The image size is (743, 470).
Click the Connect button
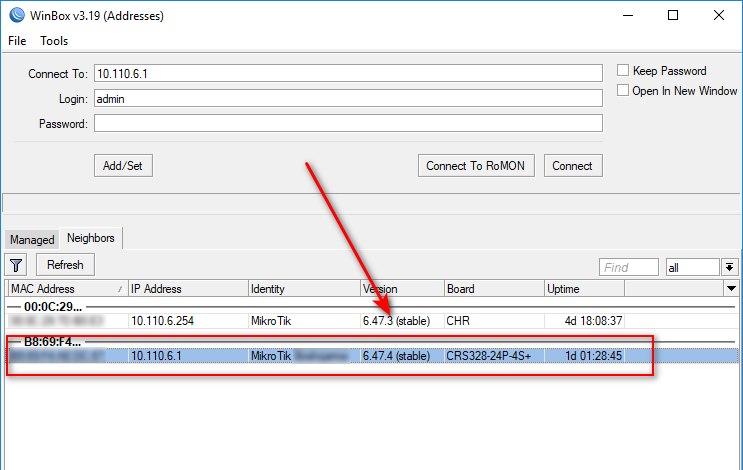click(x=573, y=166)
